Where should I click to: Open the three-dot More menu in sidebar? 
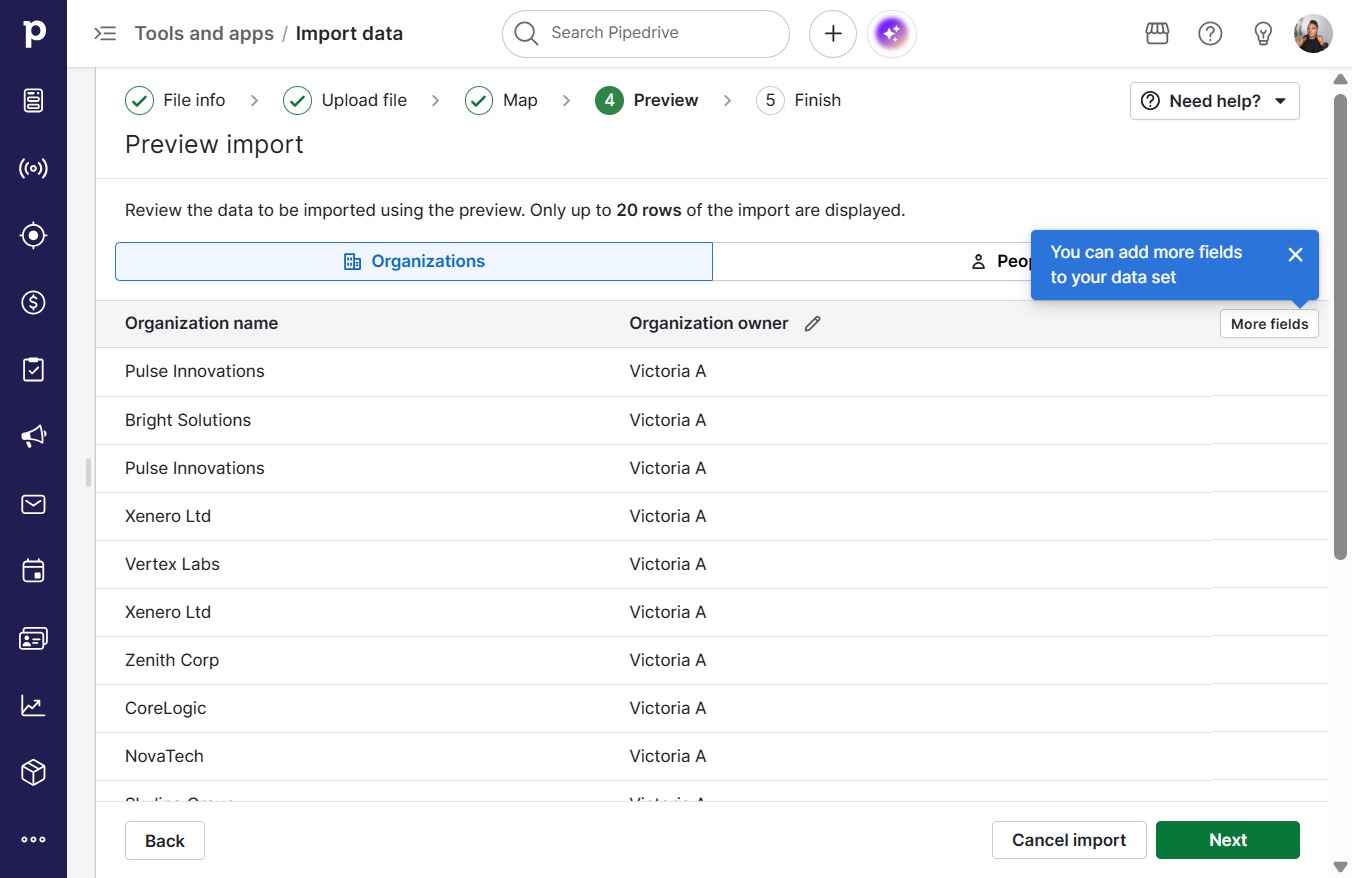[x=34, y=840]
